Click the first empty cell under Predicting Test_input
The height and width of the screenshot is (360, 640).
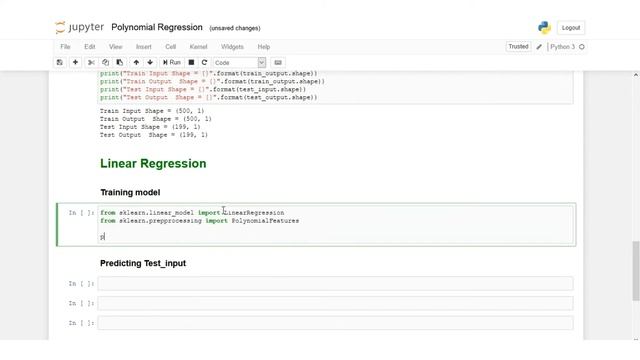336,284
